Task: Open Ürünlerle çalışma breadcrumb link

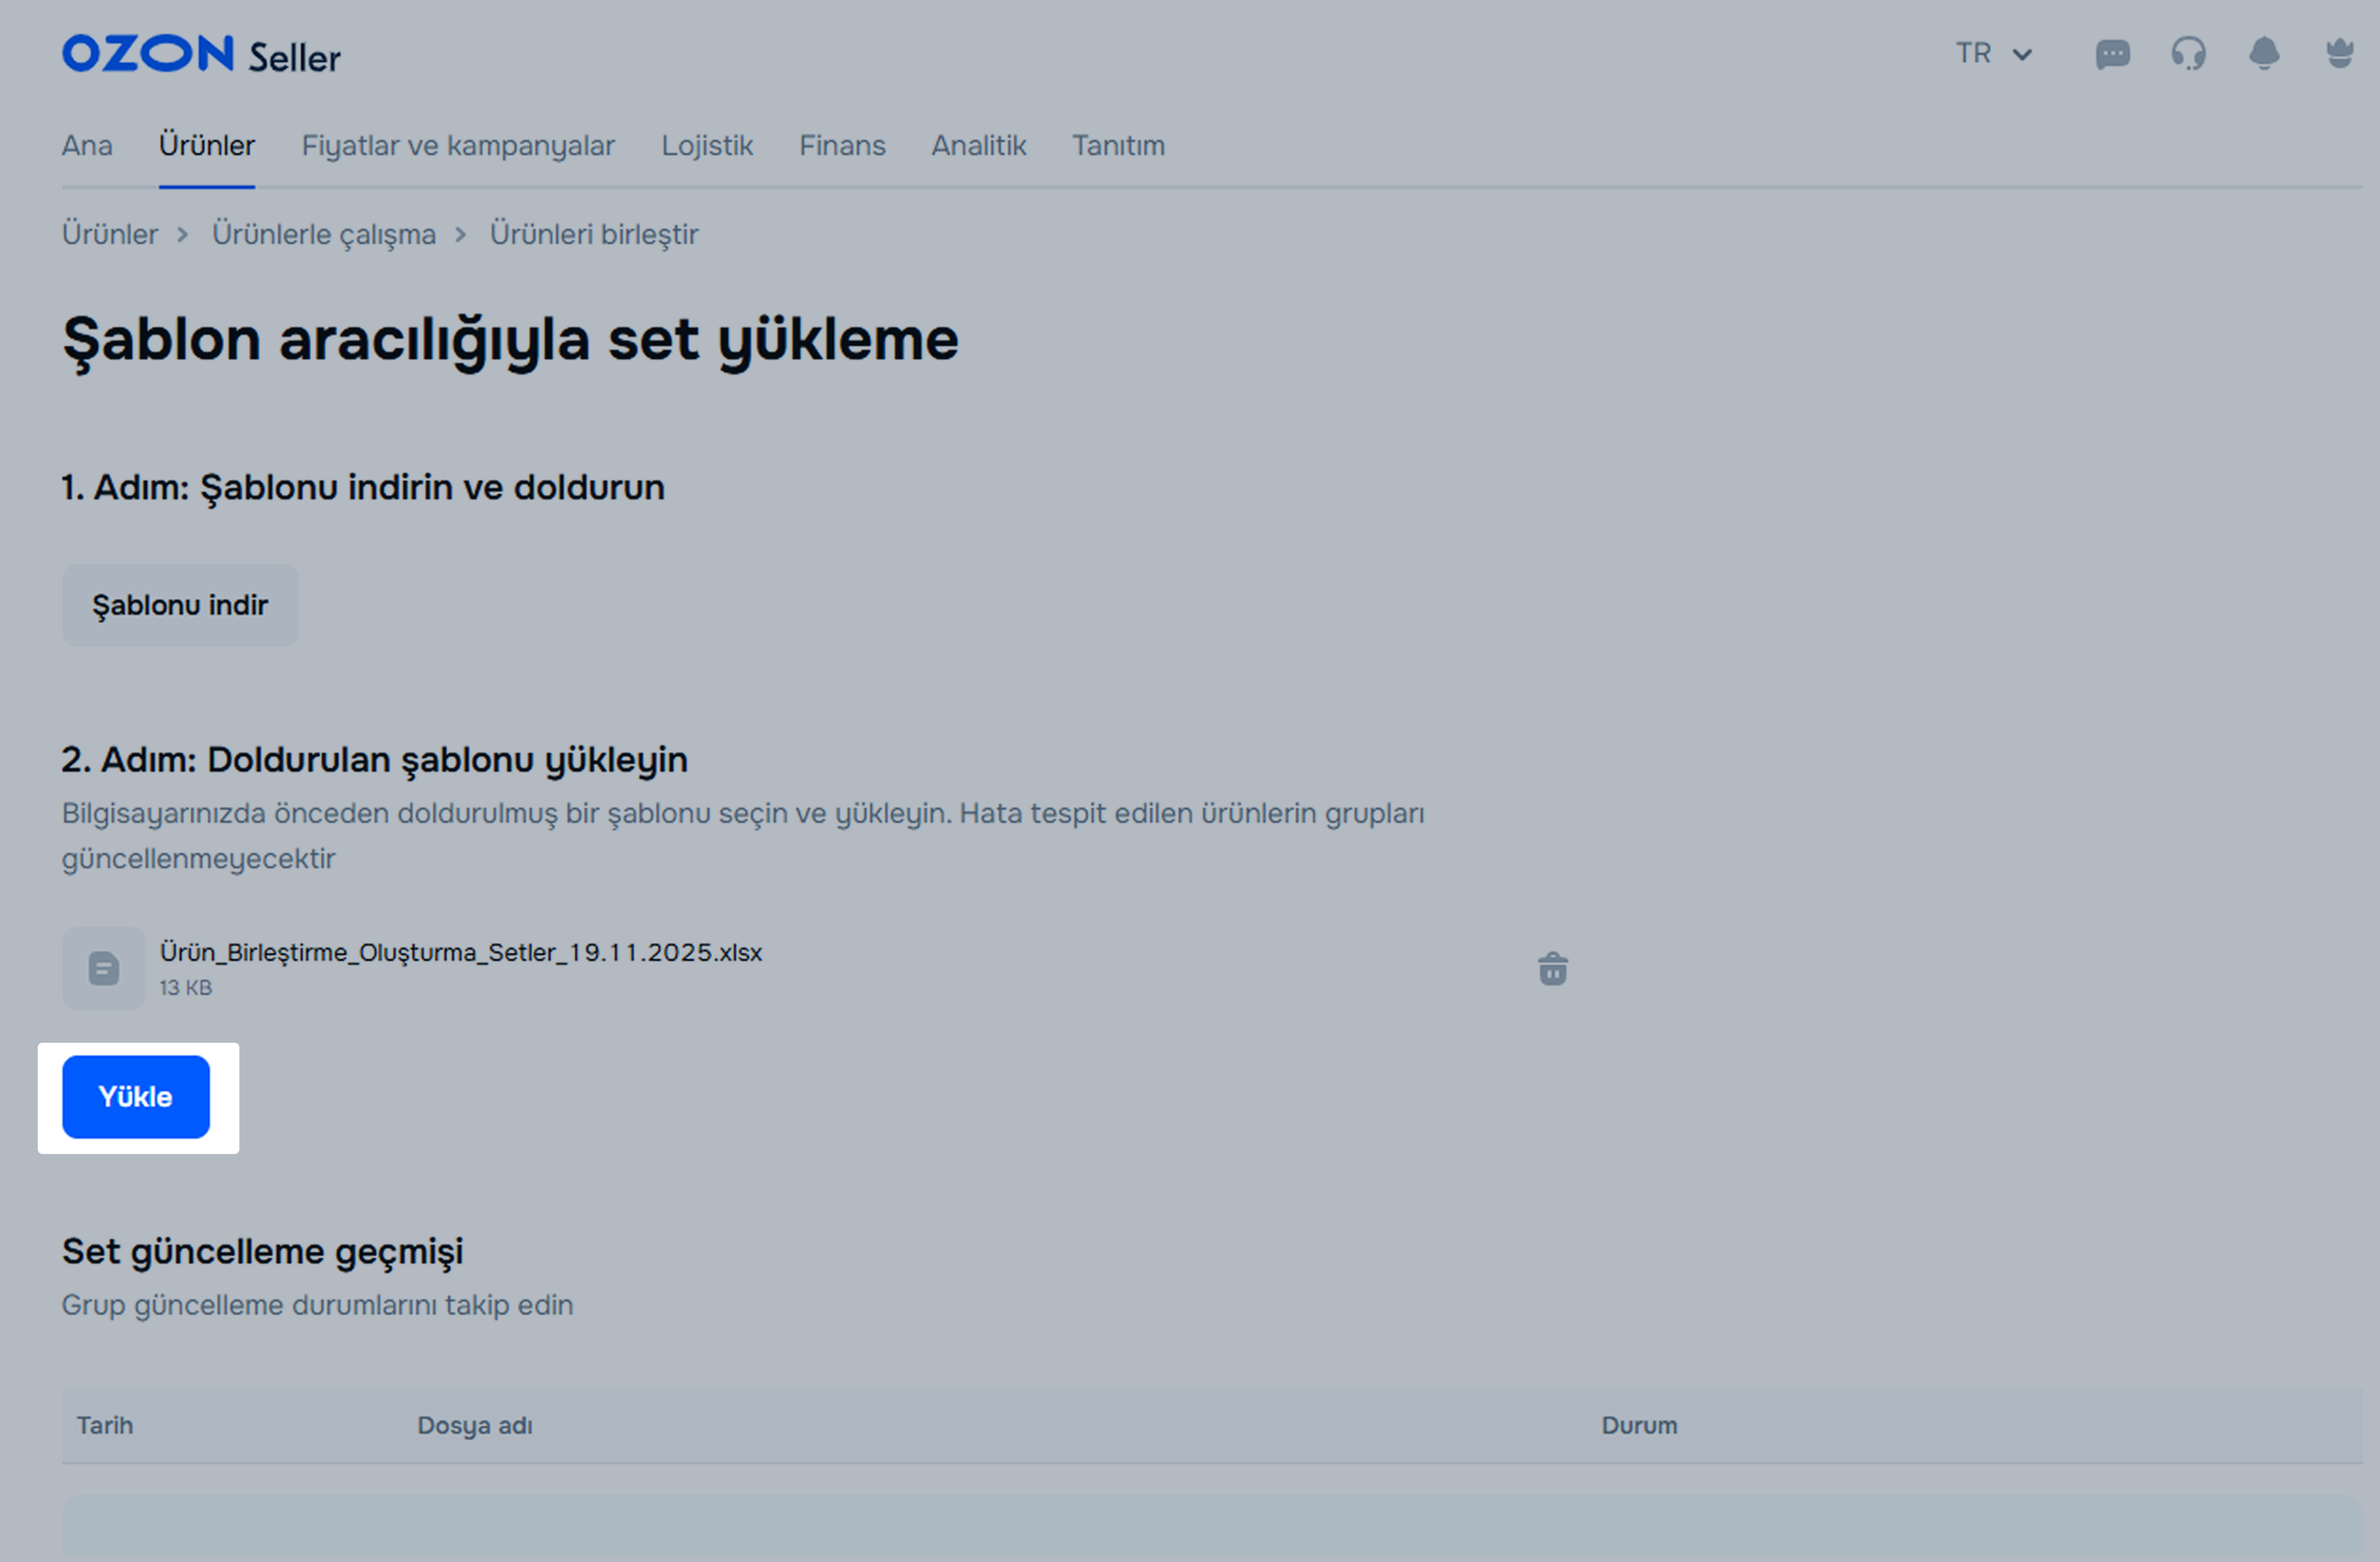Action: [324, 234]
